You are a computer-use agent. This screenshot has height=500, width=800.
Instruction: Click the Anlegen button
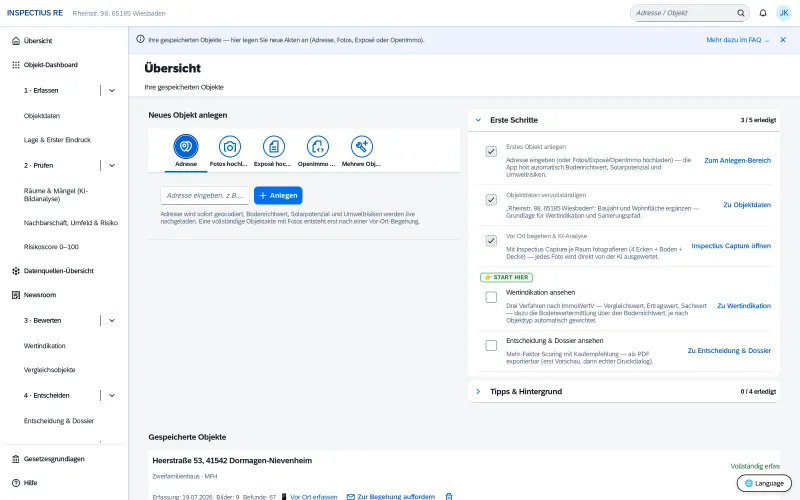(x=278, y=195)
